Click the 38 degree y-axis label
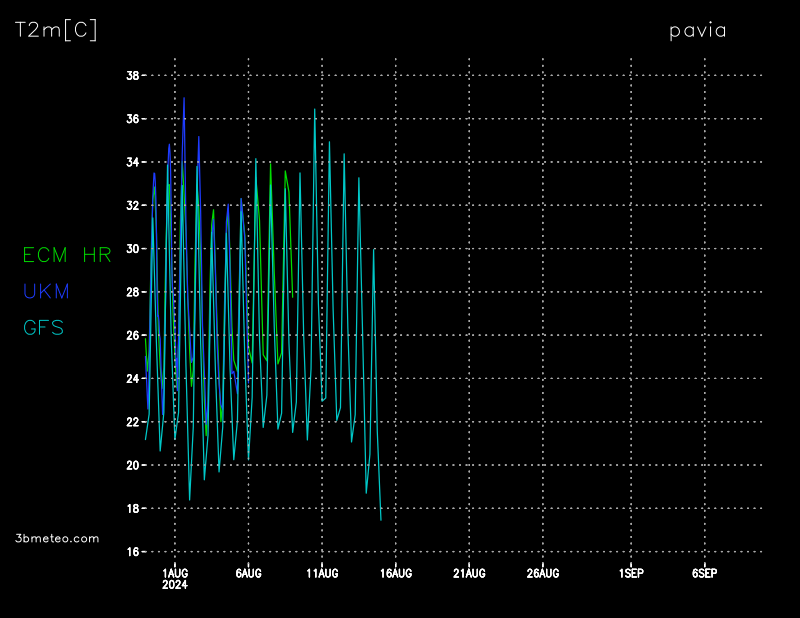 pyautogui.click(x=132, y=76)
